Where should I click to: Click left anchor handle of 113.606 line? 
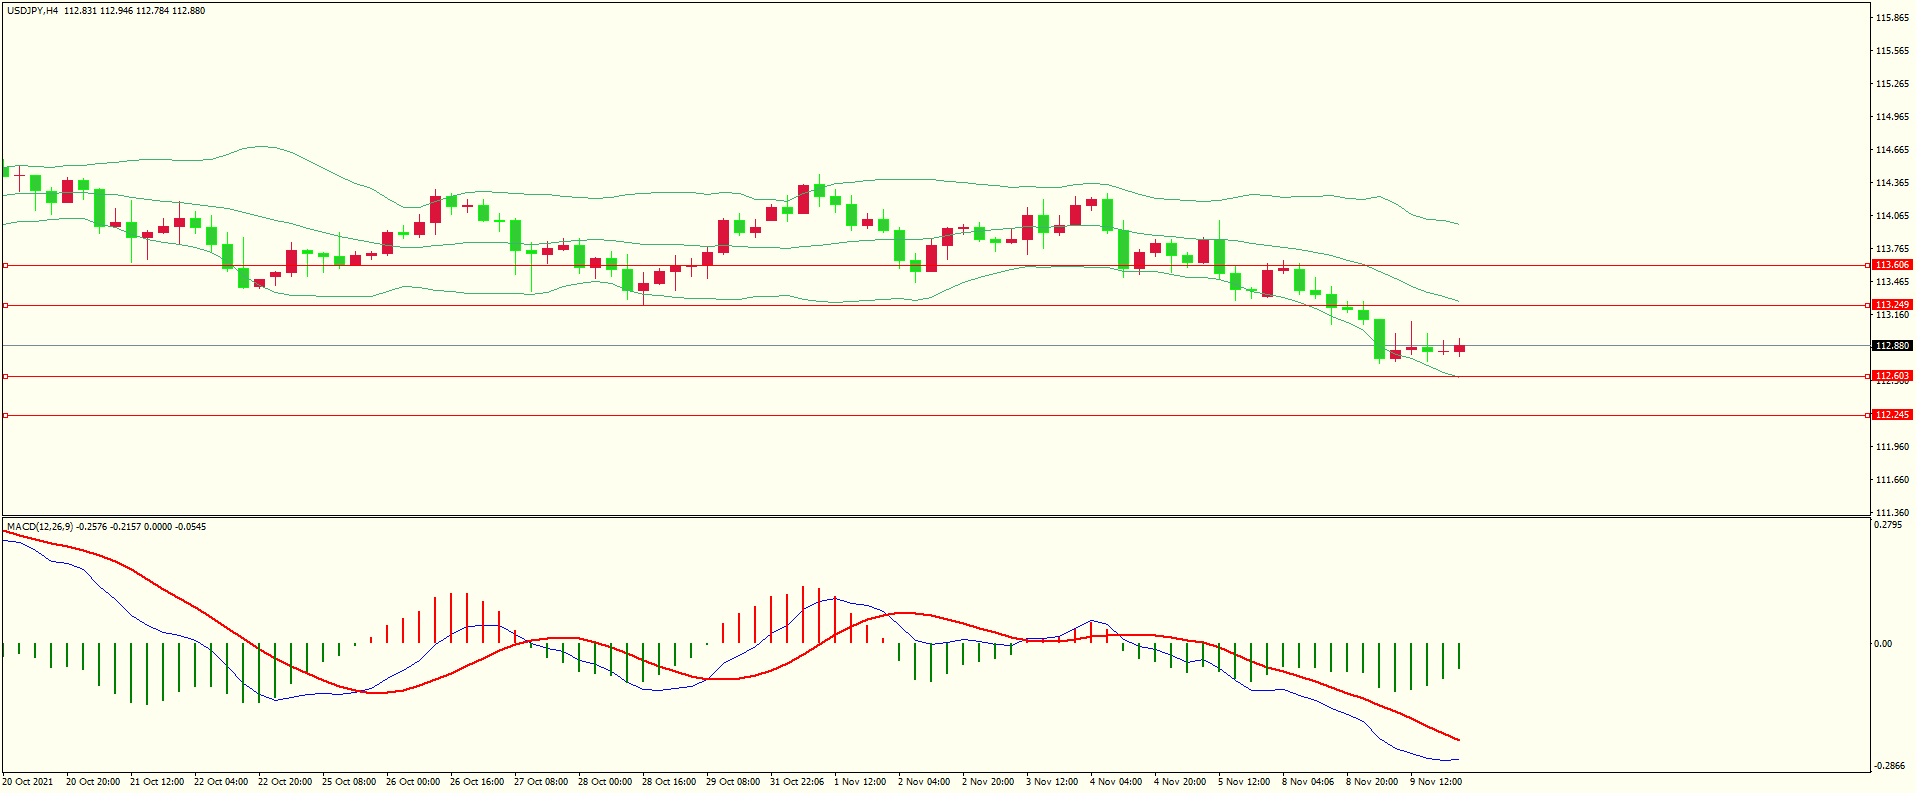click(x=5, y=265)
